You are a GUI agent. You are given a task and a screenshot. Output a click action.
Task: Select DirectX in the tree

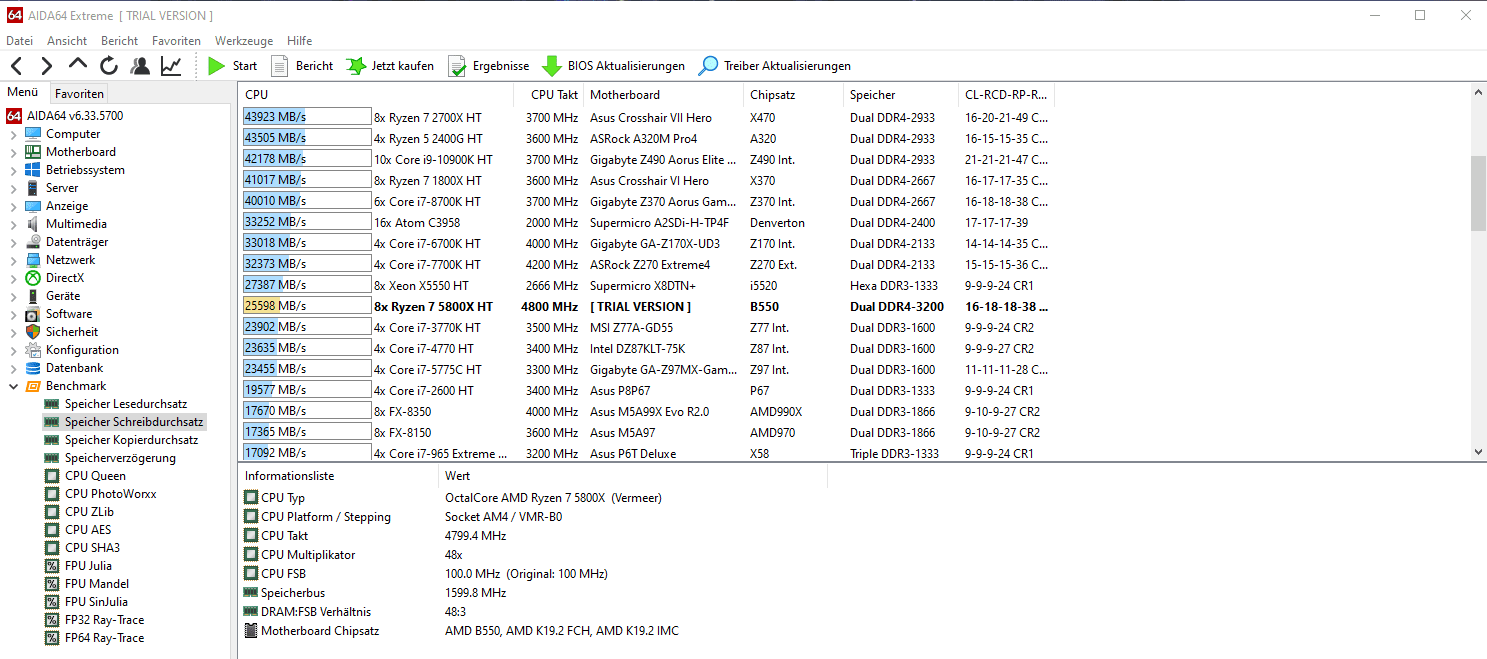[x=65, y=278]
